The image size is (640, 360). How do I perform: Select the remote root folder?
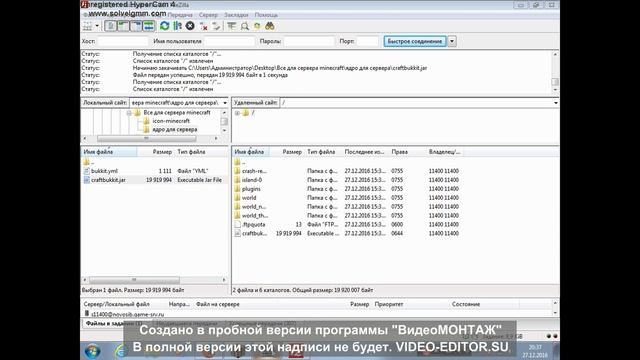(x=249, y=113)
